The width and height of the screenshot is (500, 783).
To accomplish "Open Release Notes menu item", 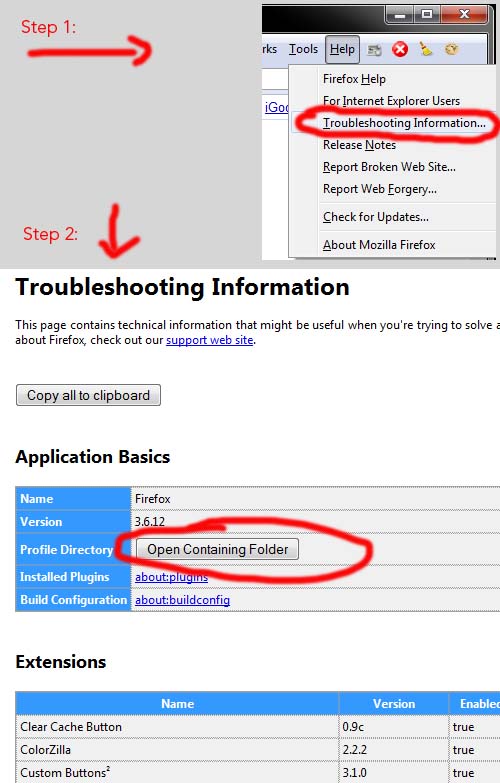I will pos(359,145).
